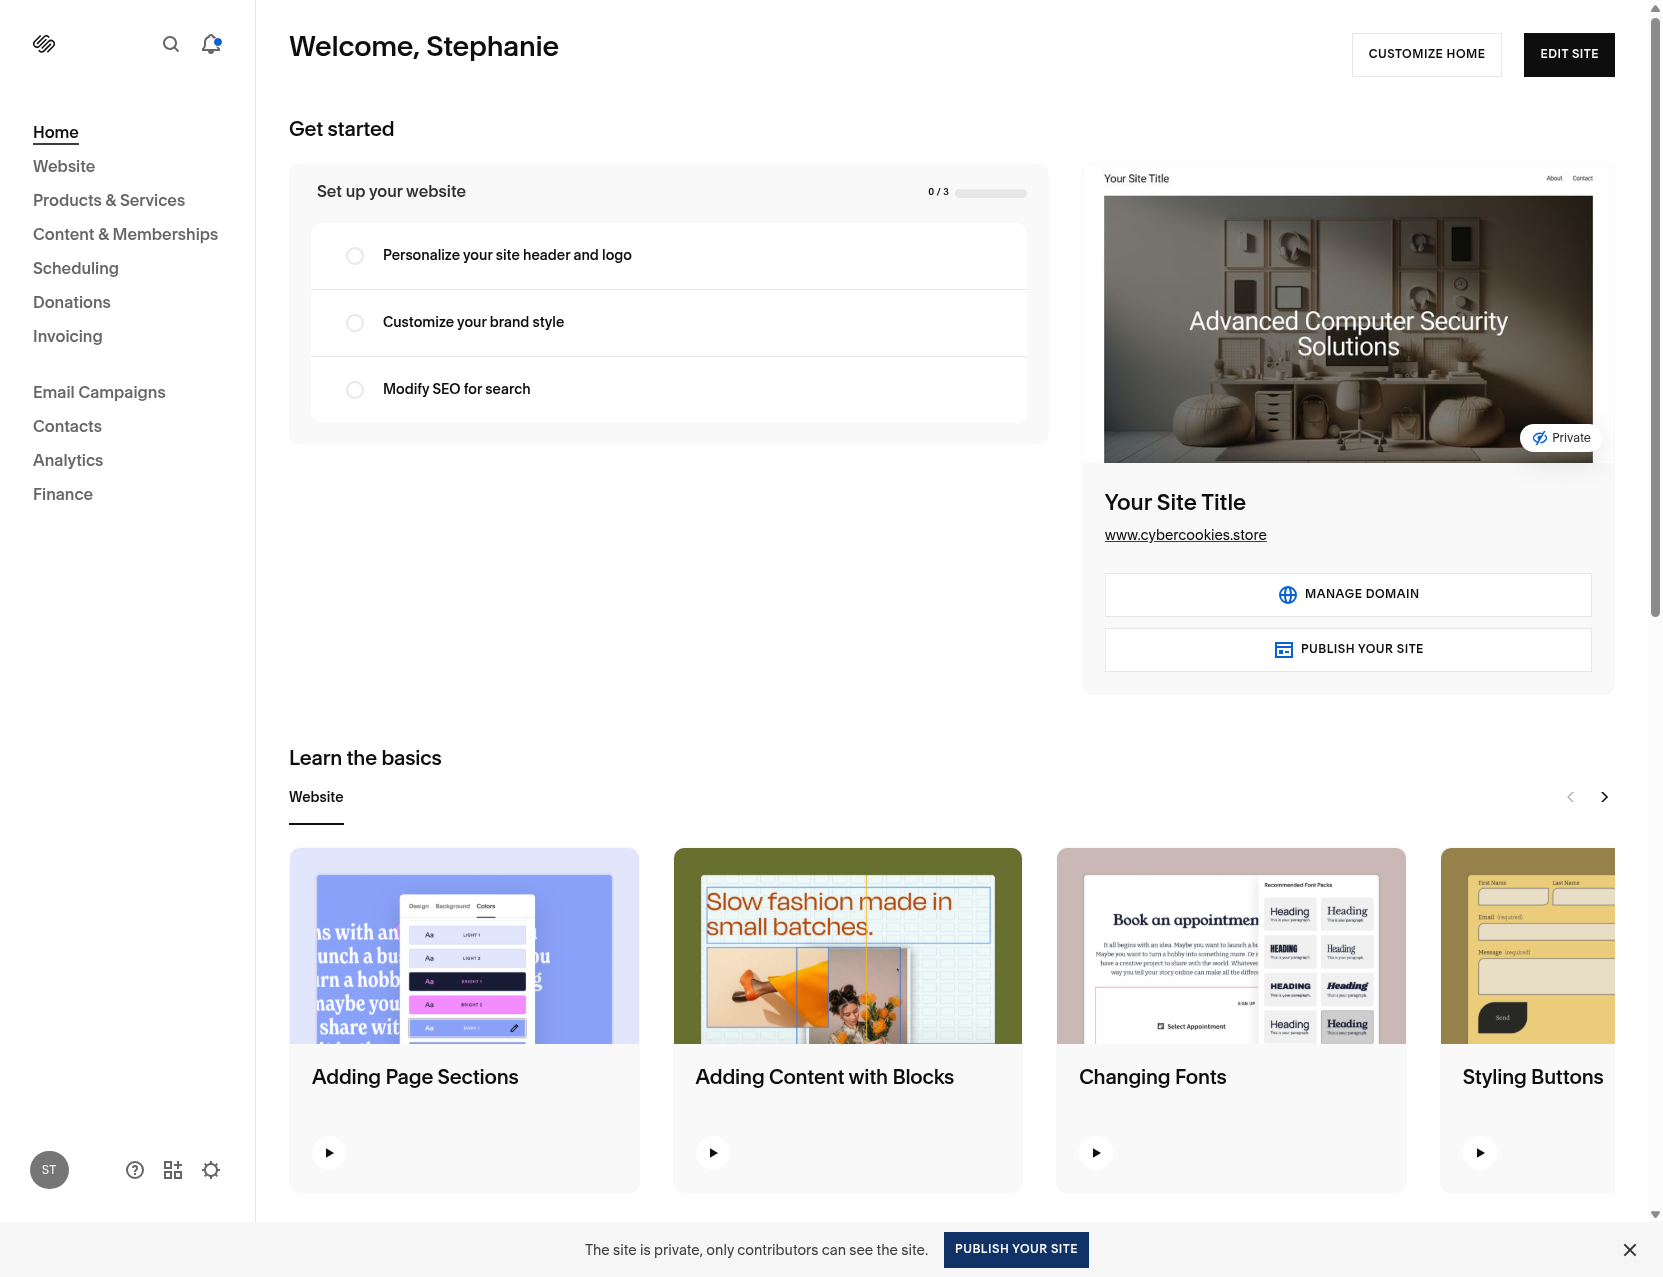Viewport: 1663px width, 1277px height.
Task: Open the www.cybercookies.store link
Action: [x=1185, y=535]
